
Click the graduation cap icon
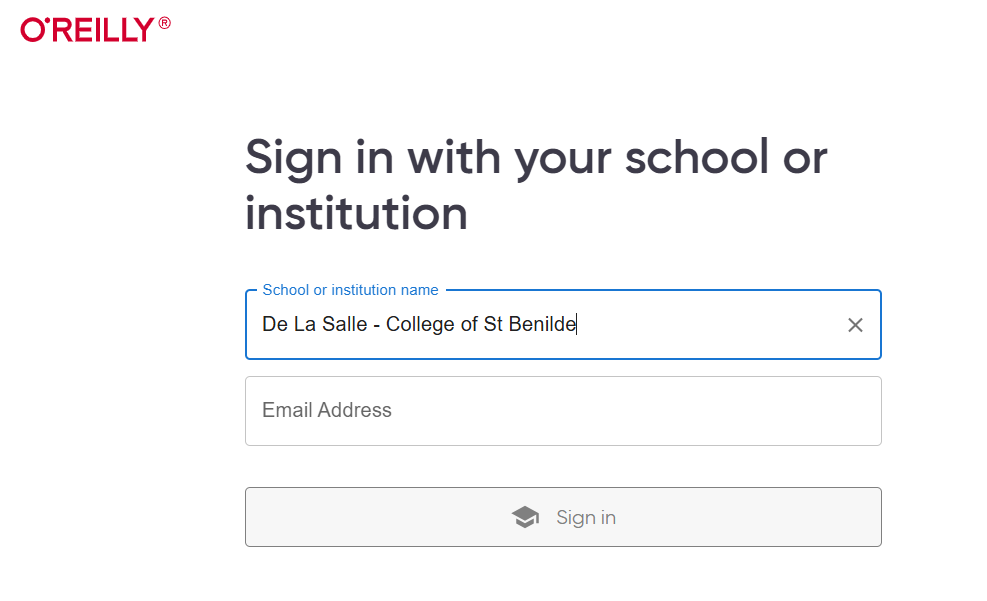pyautogui.click(x=525, y=517)
